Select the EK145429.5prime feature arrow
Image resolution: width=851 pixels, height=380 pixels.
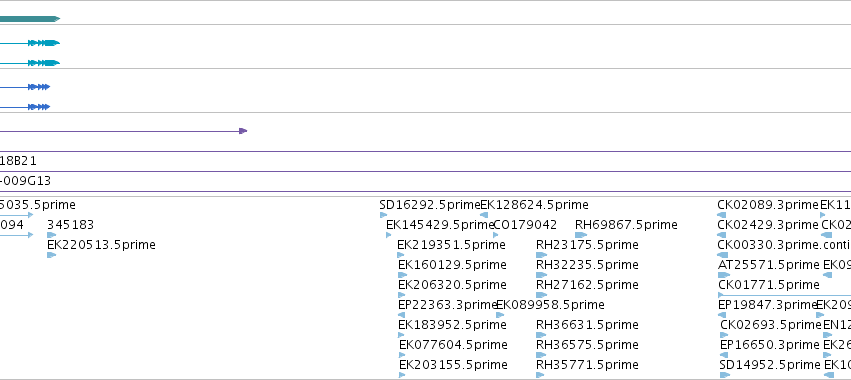coord(389,235)
